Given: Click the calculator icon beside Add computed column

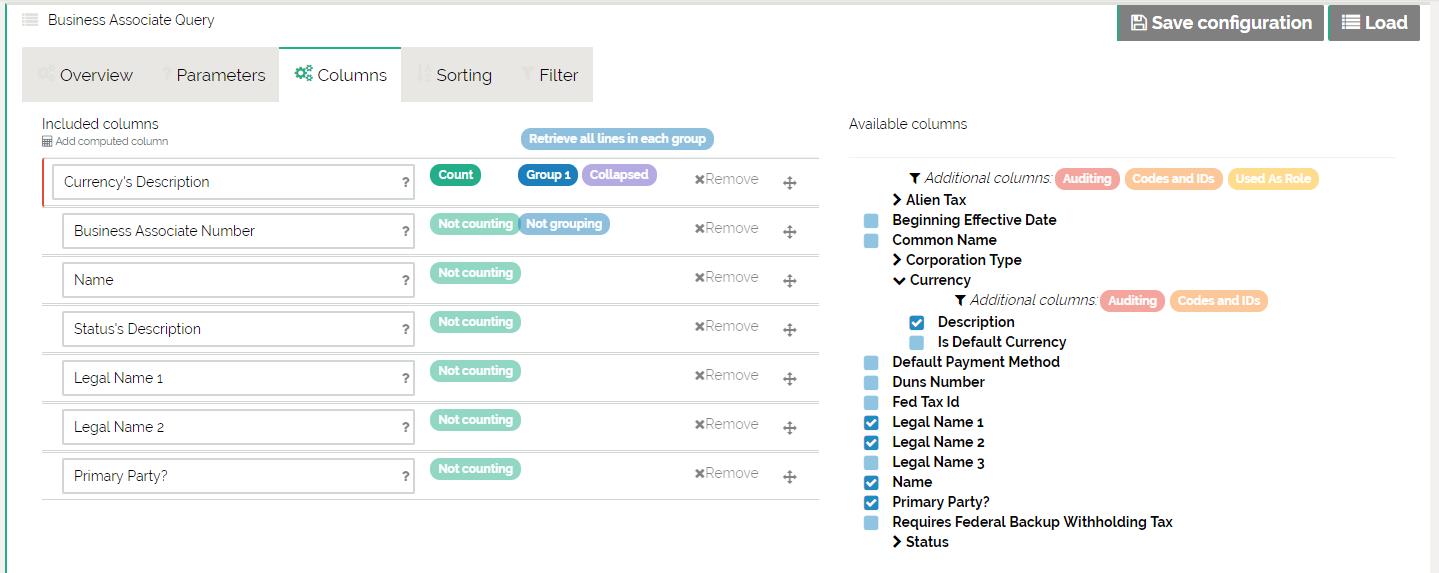Looking at the screenshot, I should [47, 142].
